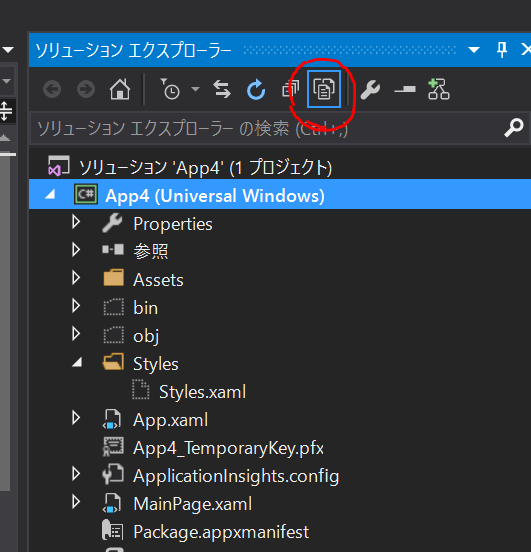Click the App.xaml file icon
The width and height of the screenshot is (531, 552).
point(112,419)
